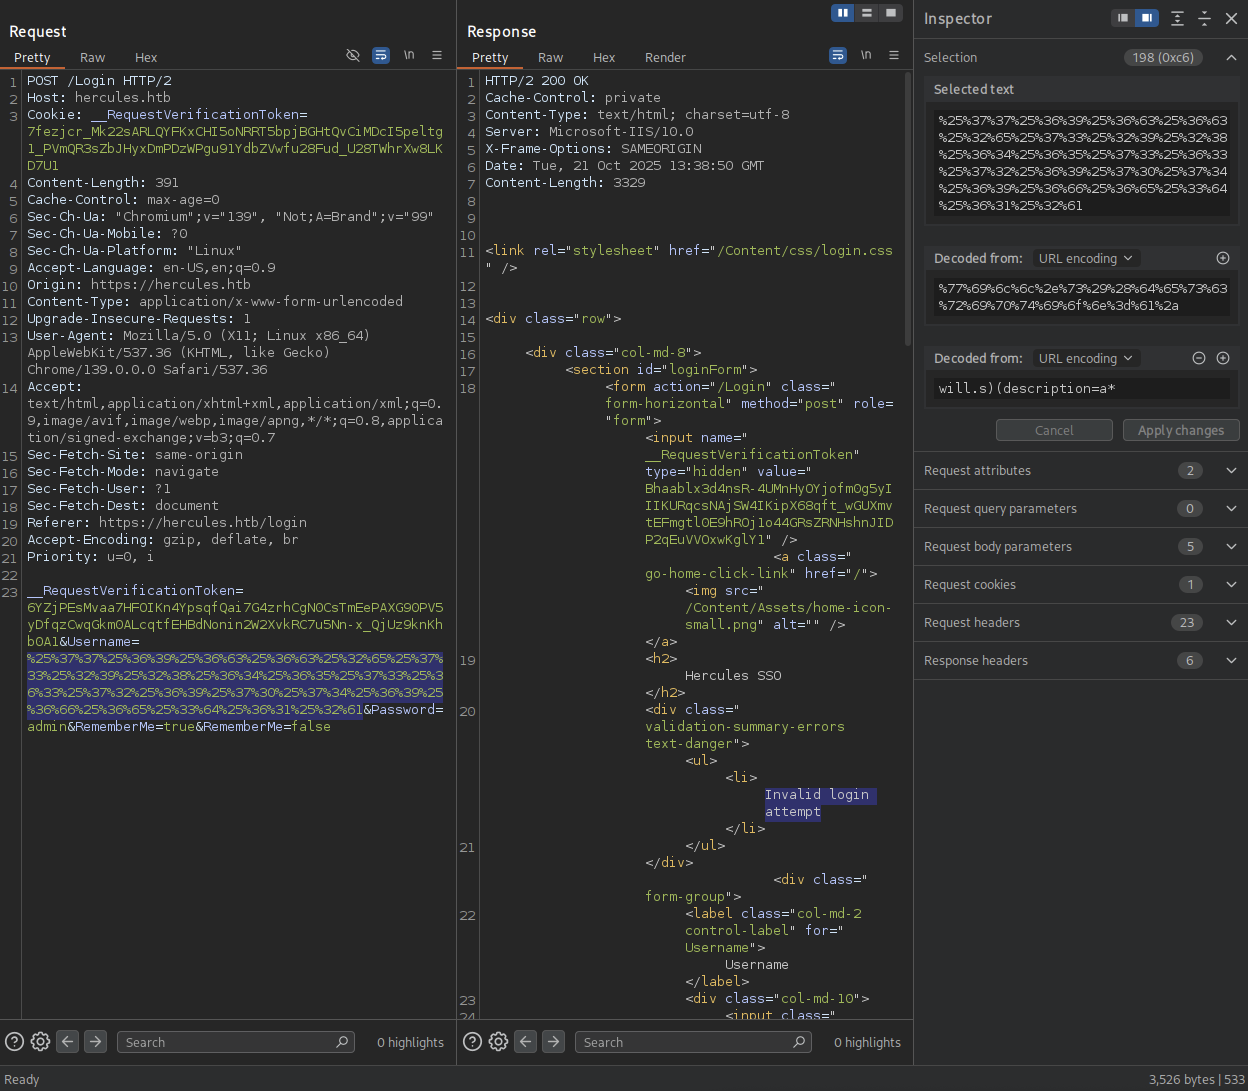
Task: Expand the Request headers section
Action: pos(1231,623)
